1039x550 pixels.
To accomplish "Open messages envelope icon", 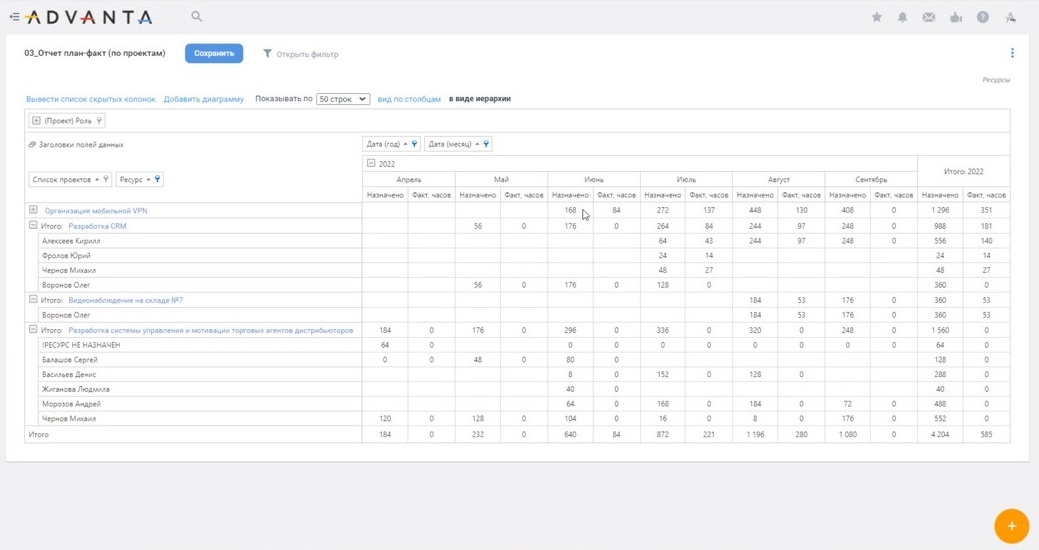I will (929, 17).
